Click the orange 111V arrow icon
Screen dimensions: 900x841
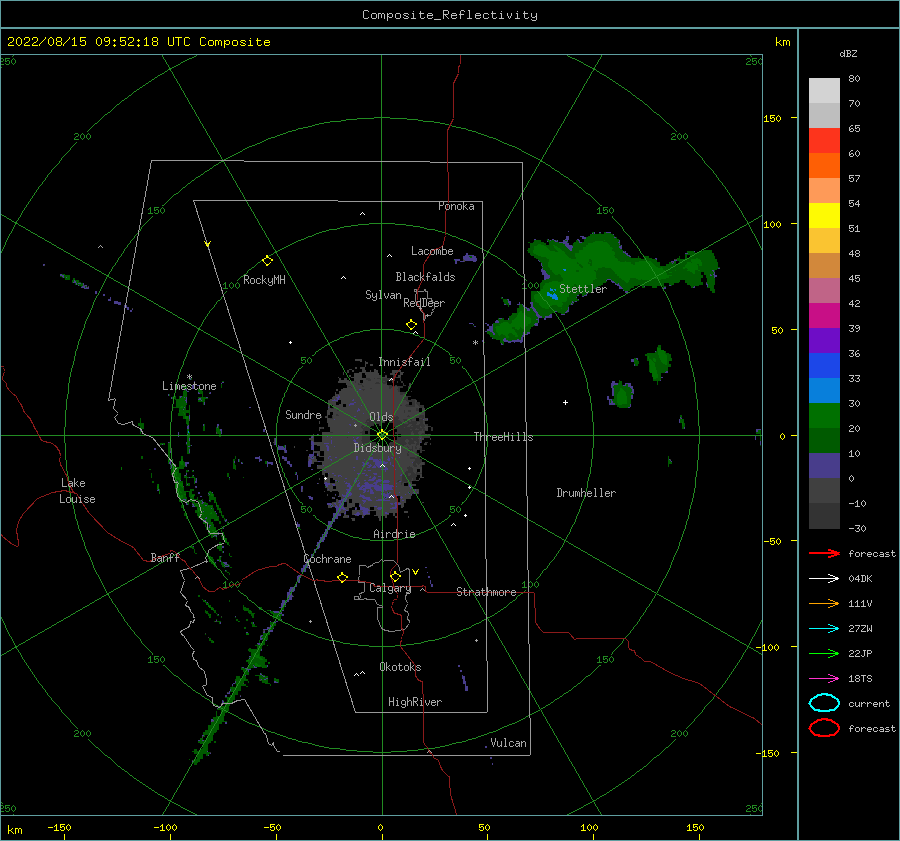824,603
